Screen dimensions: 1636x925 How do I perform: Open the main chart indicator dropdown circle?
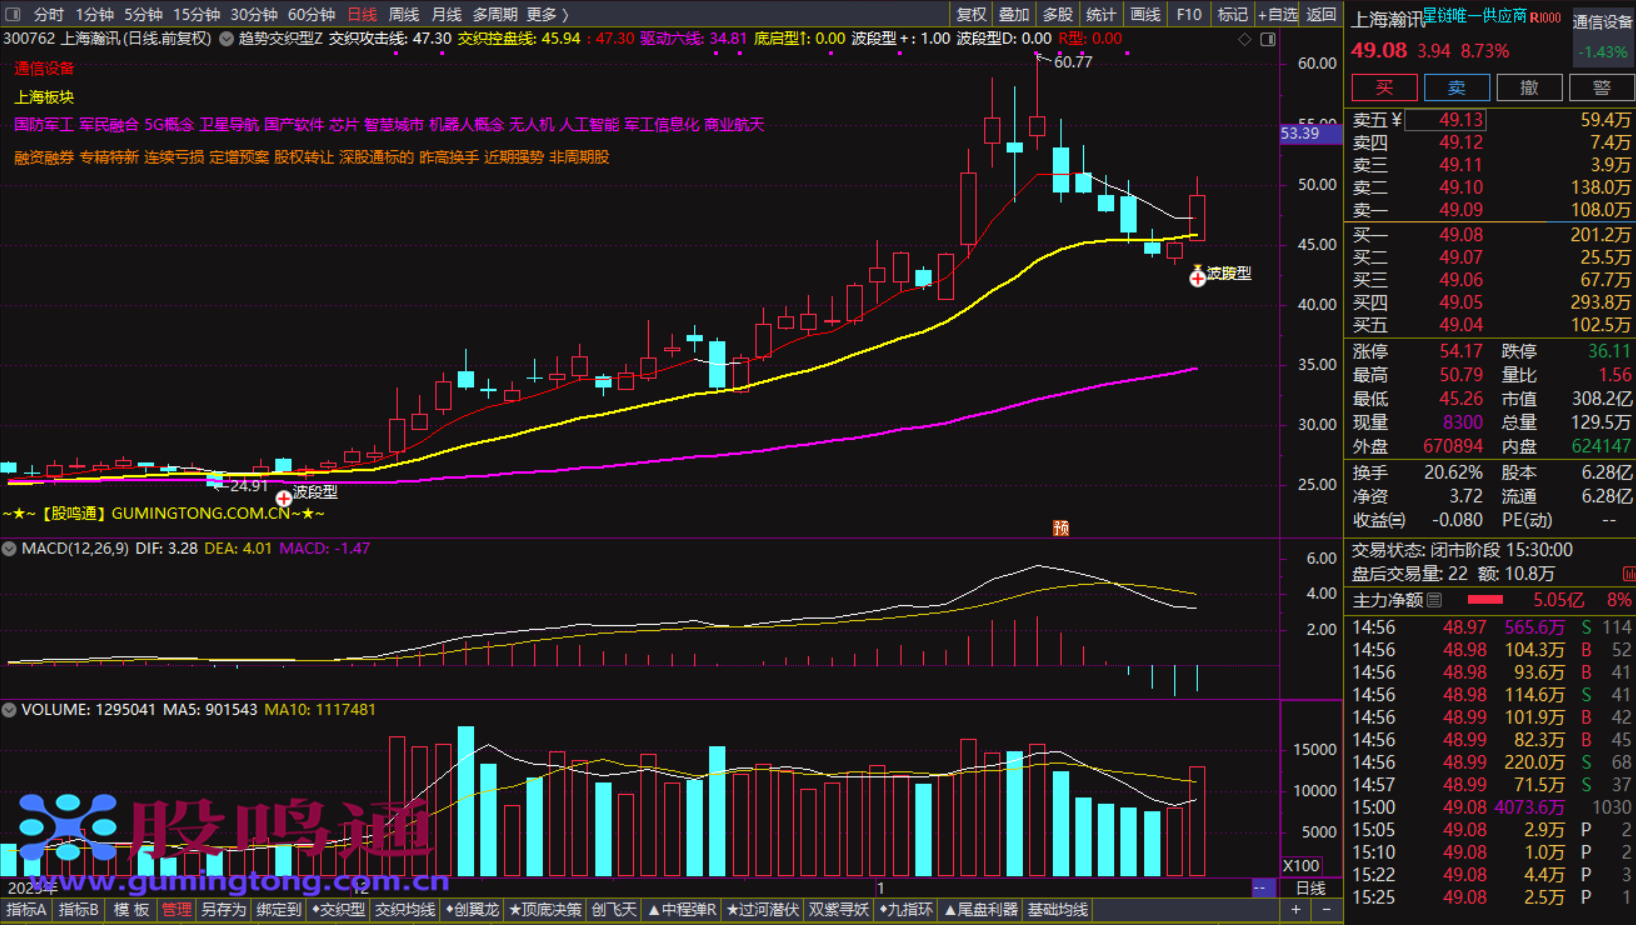click(x=227, y=39)
